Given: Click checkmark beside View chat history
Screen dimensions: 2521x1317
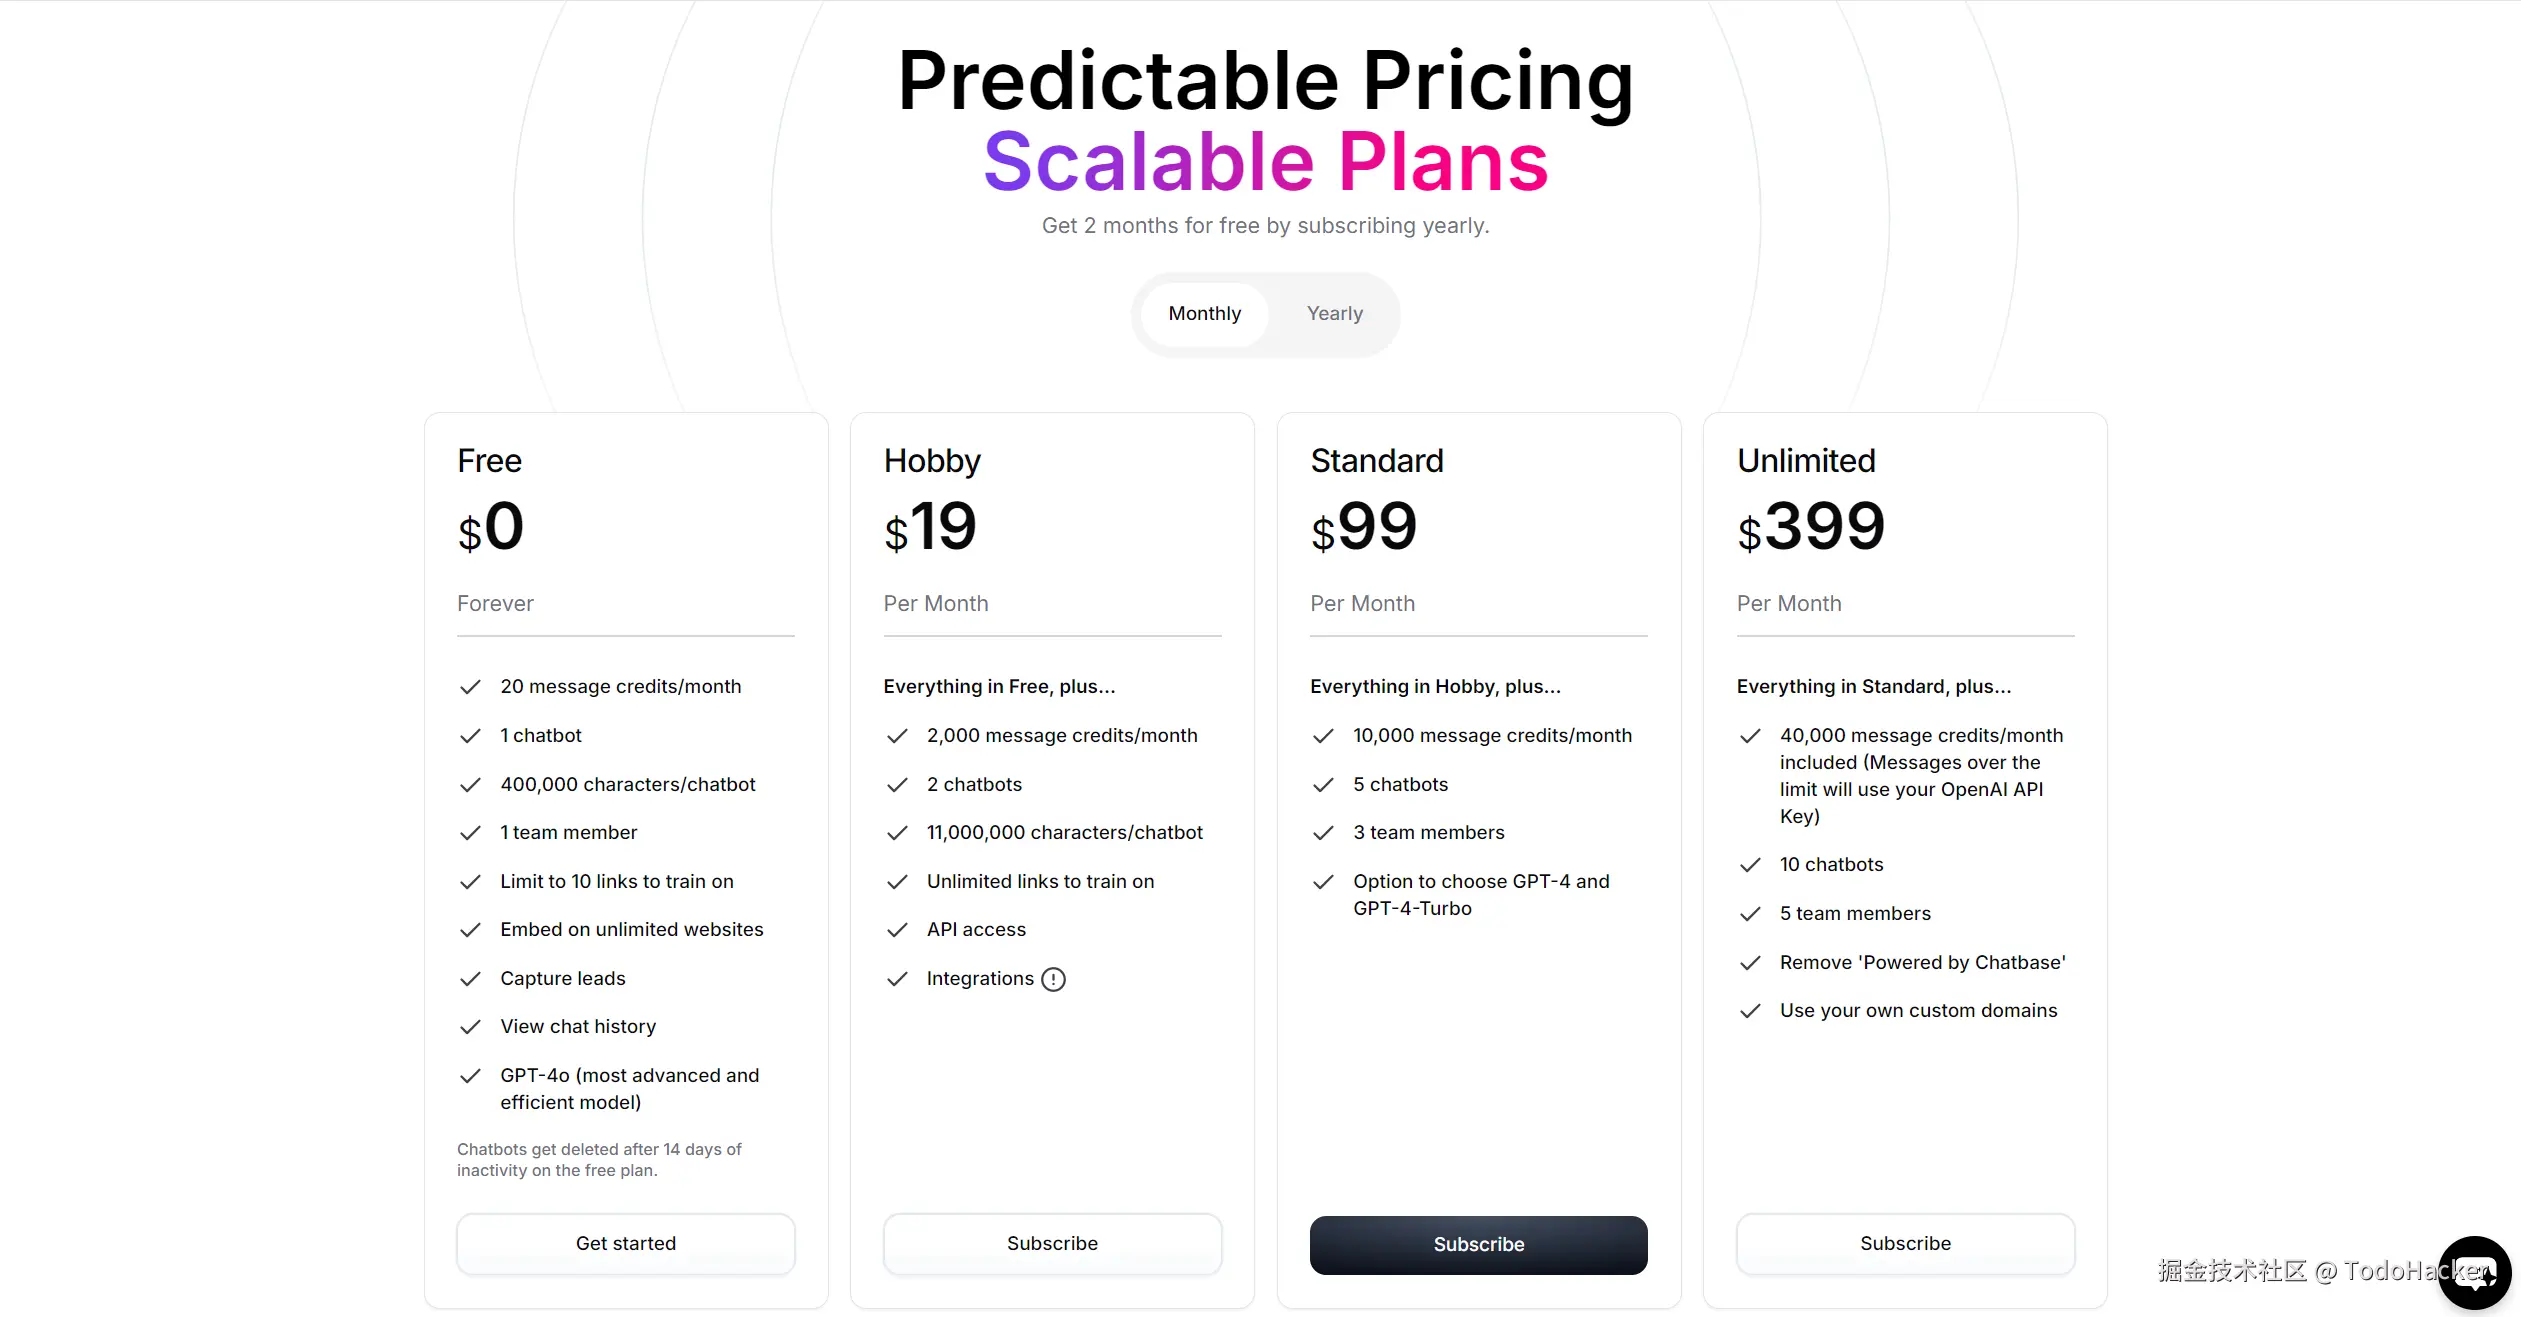Looking at the screenshot, I should 470,1027.
